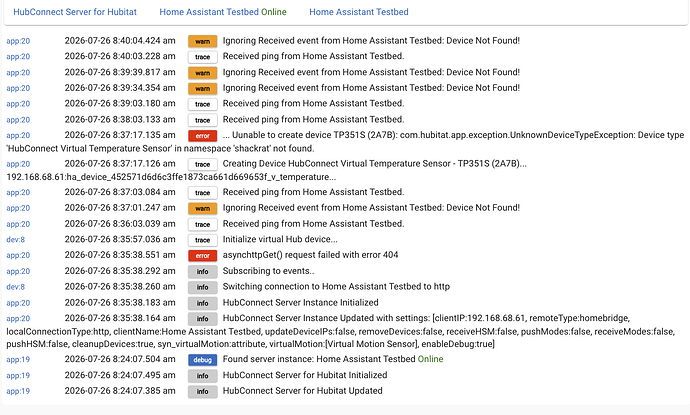Viewport: 690px width, 415px height.
Task: Click the warn badge at 8:37:01.247
Action: (202, 208)
